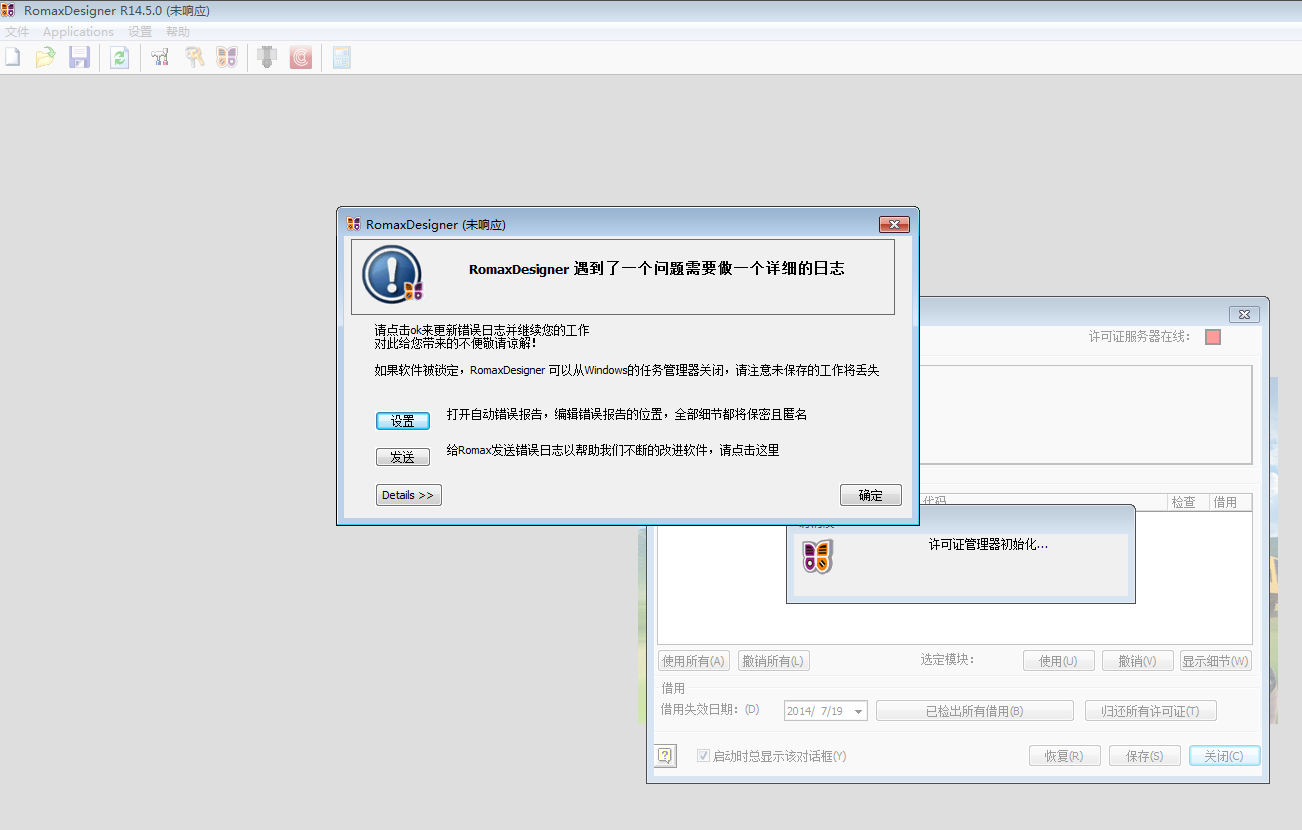Screen dimensions: 1302x830
Task: Click the 检查 column header
Action: (x=1189, y=502)
